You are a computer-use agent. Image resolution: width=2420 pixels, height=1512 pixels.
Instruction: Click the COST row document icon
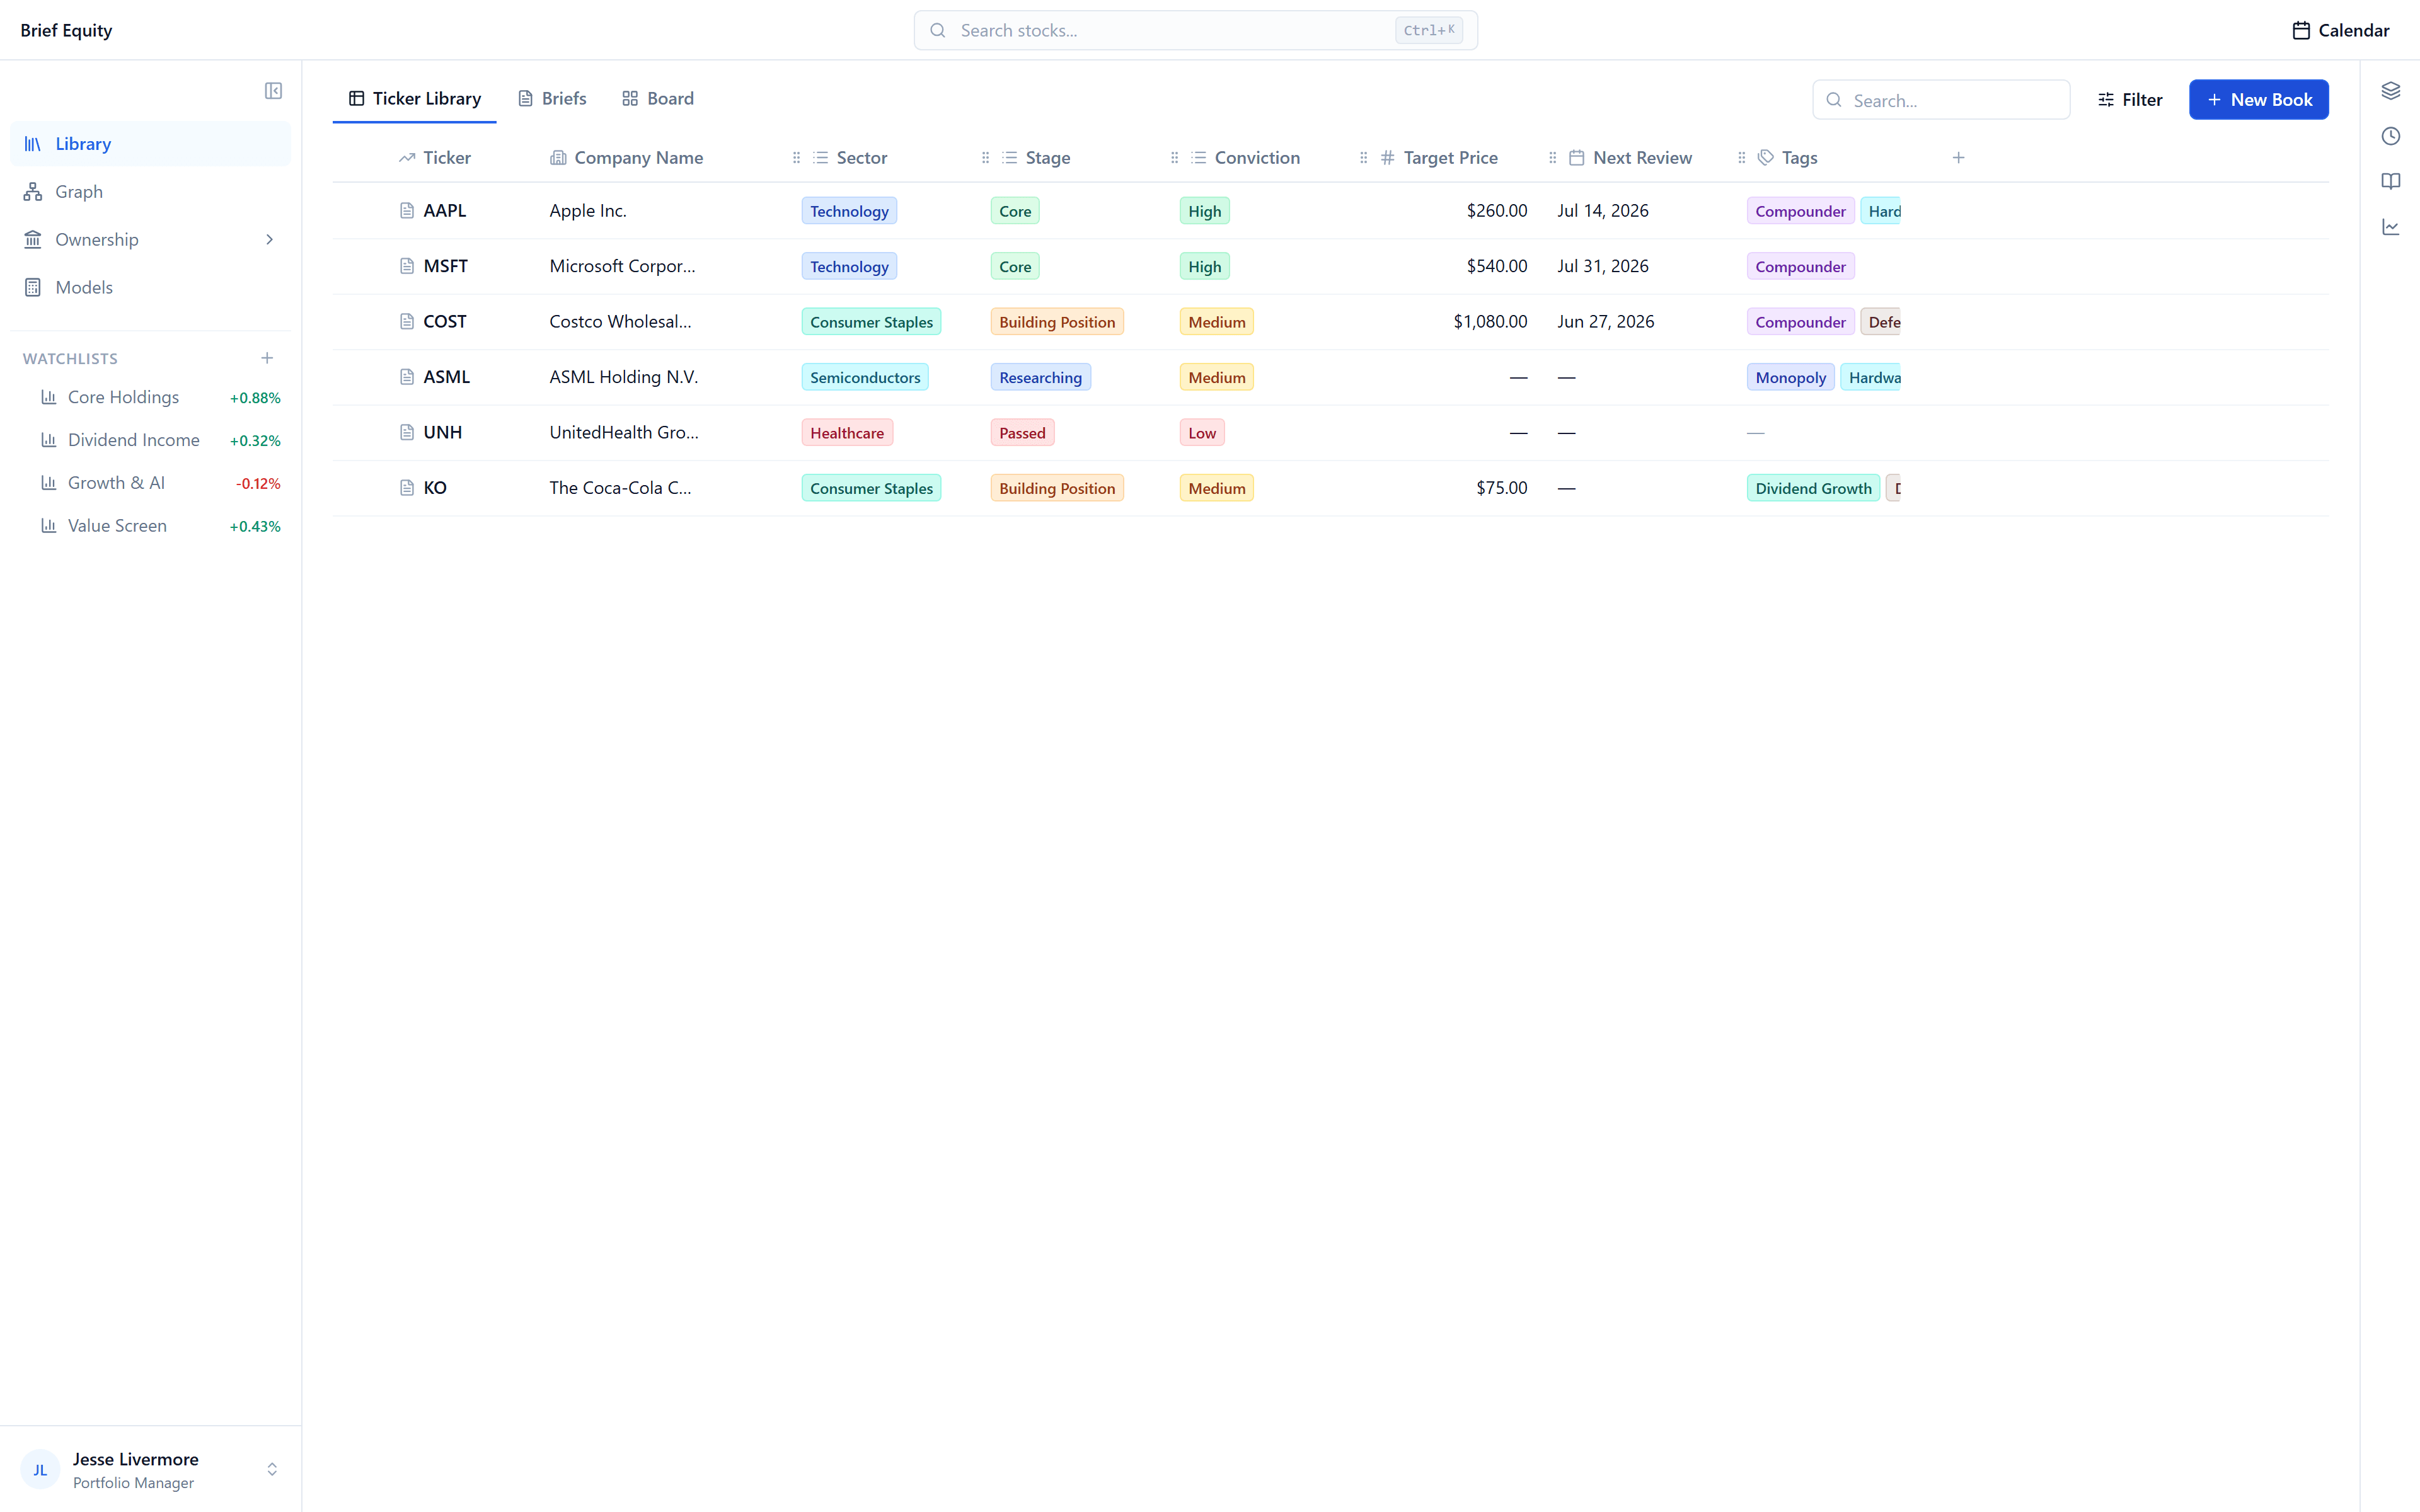pyautogui.click(x=407, y=322)
